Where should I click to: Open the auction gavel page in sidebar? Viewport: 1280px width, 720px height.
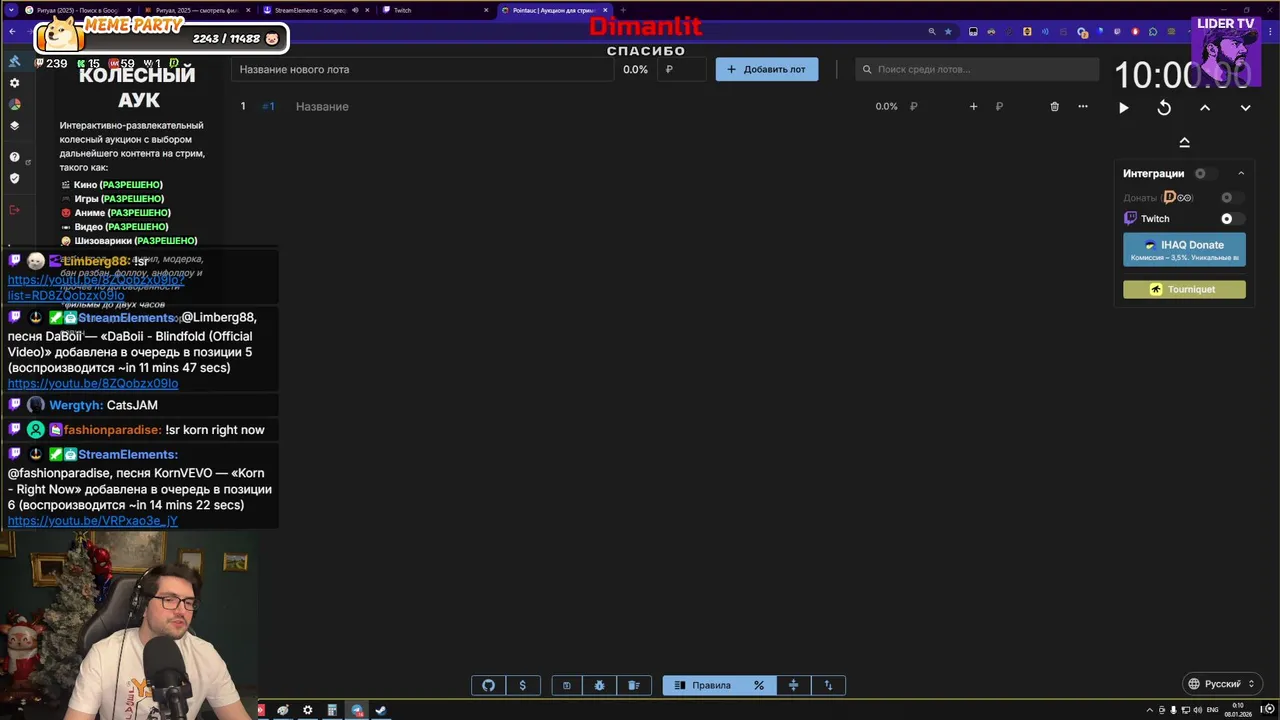pos(14,61)
